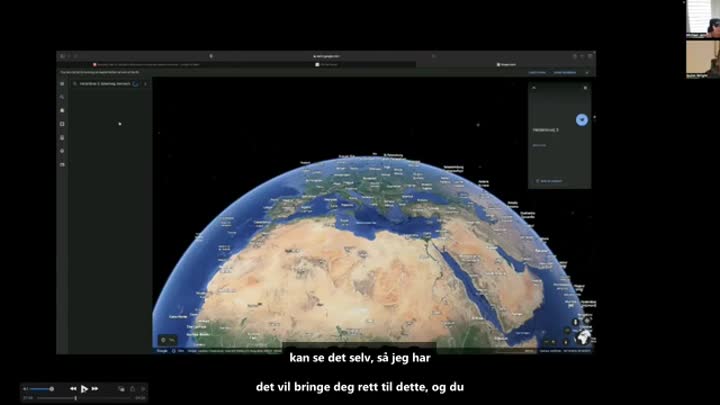The width and height of the screenshot is (720, 405).
Task: Click the dice icon in Earth sidebar
Action: 62,124
